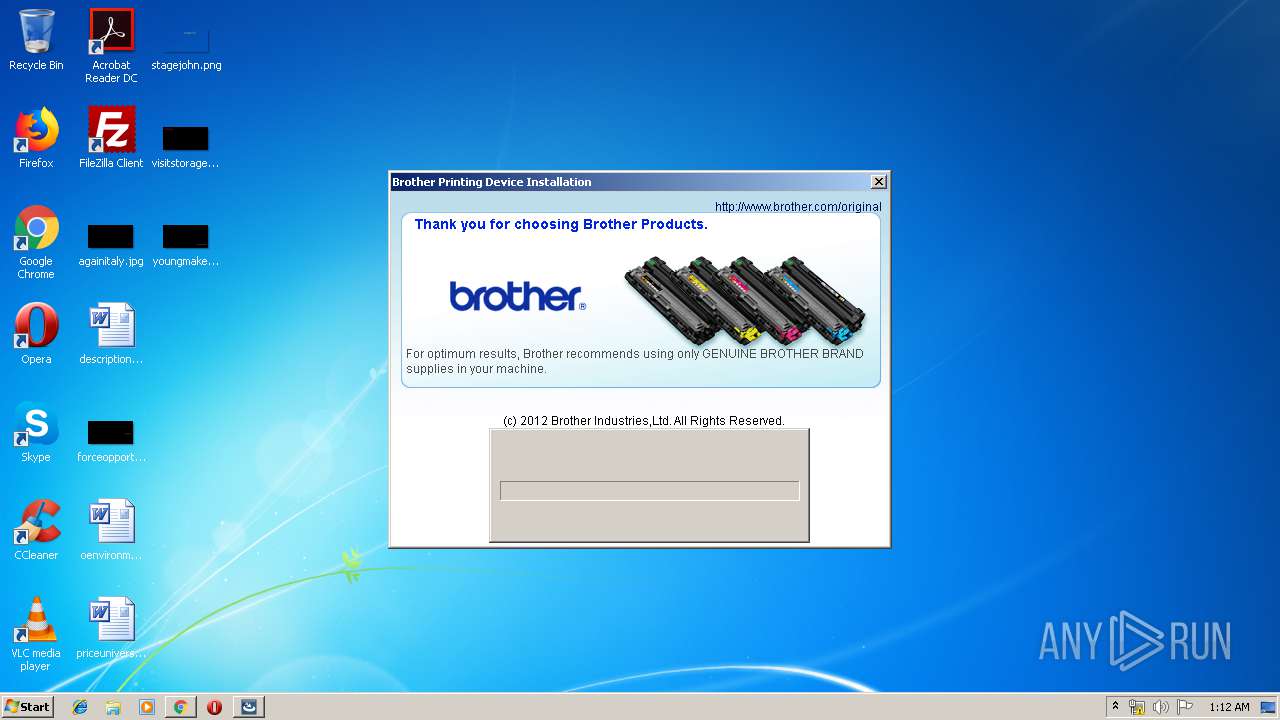The image size is (1280, 720).
Task: Select stagejohn.png file on desktop
Action: (x=186, y=46)
